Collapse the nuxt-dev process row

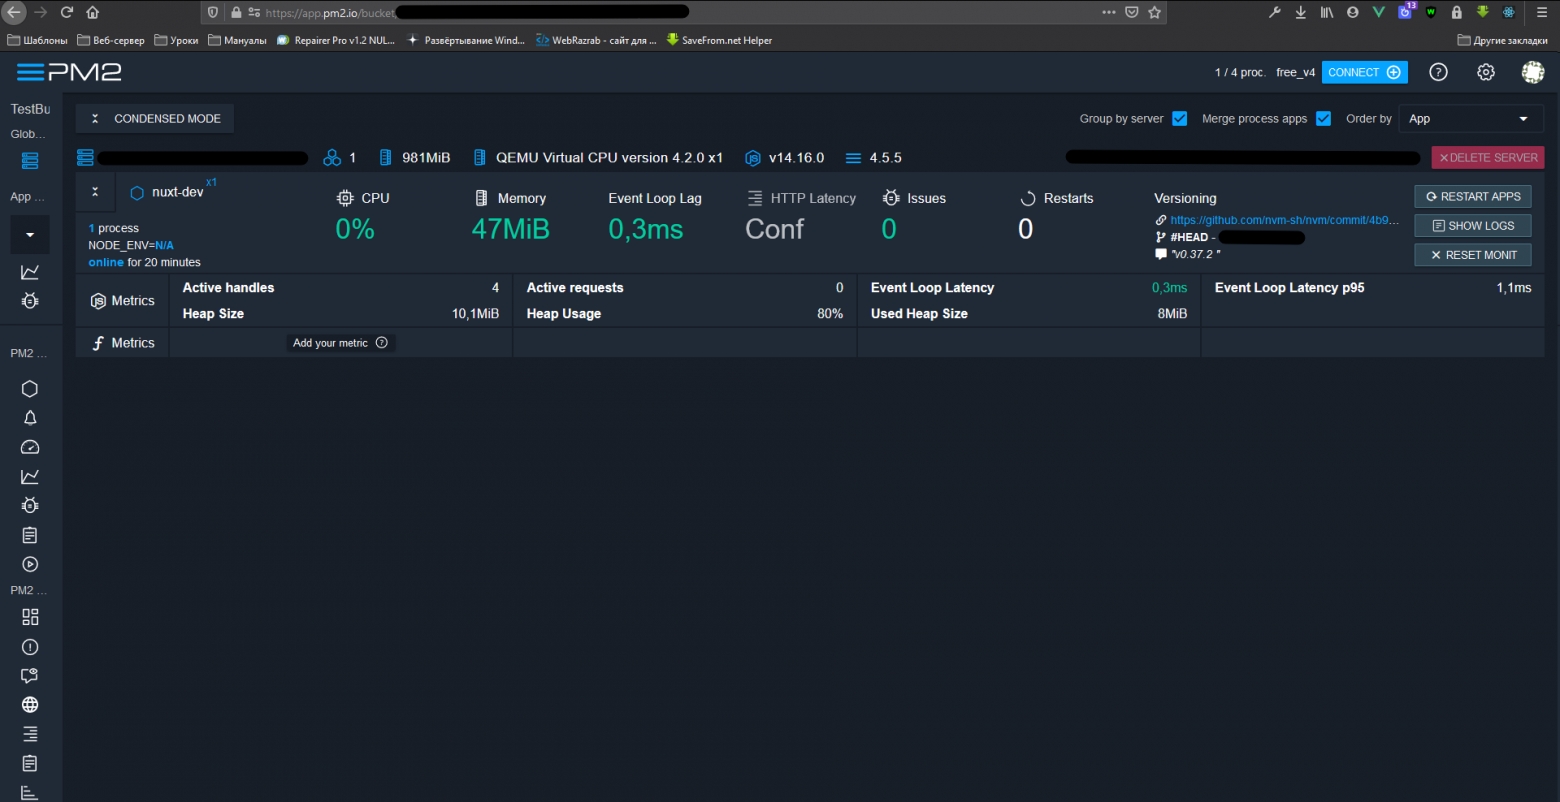click(x=95, y=192)
